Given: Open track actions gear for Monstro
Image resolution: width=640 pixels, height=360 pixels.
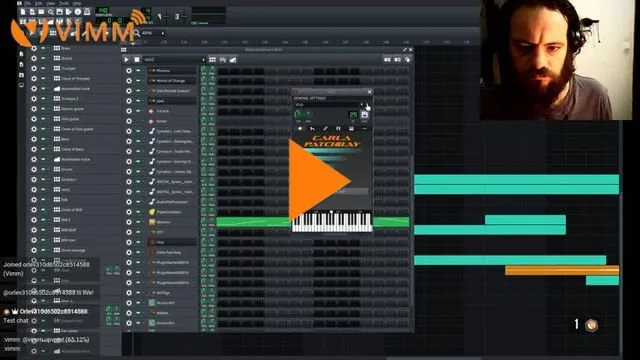Looking at the screenshot, I should pos(129,222).
